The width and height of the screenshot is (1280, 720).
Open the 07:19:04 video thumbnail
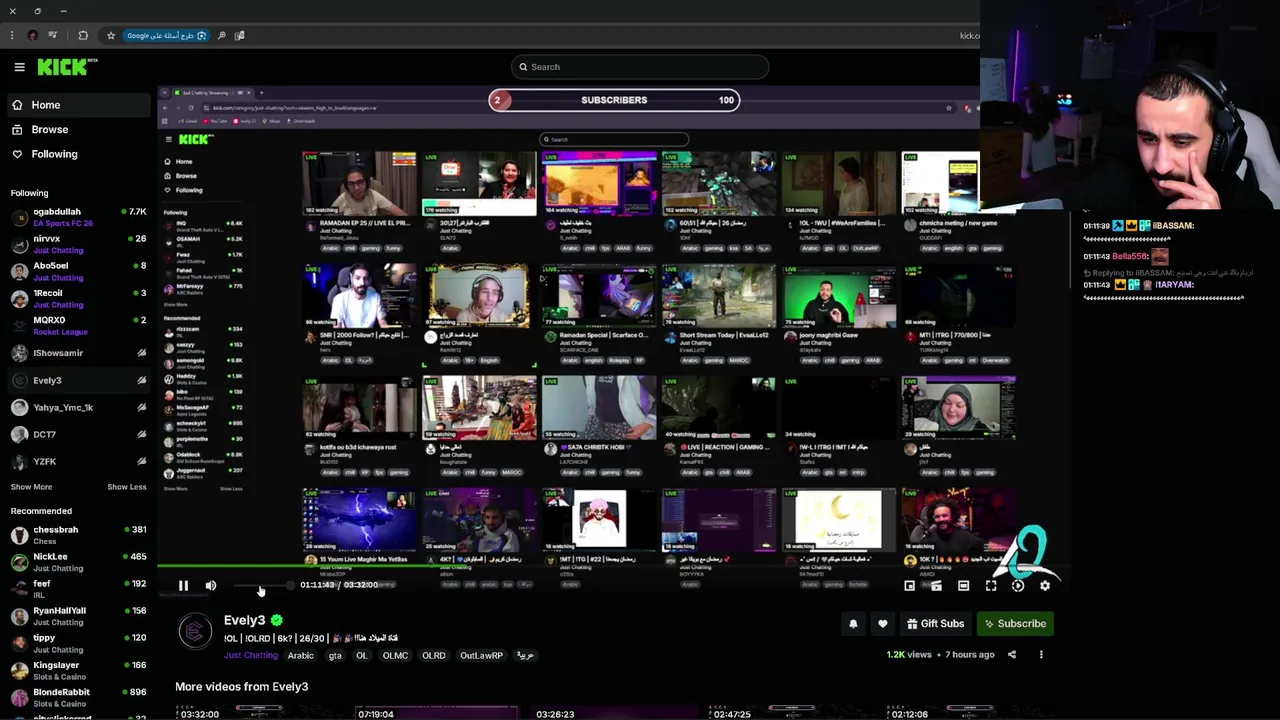(x=438, y=713)
